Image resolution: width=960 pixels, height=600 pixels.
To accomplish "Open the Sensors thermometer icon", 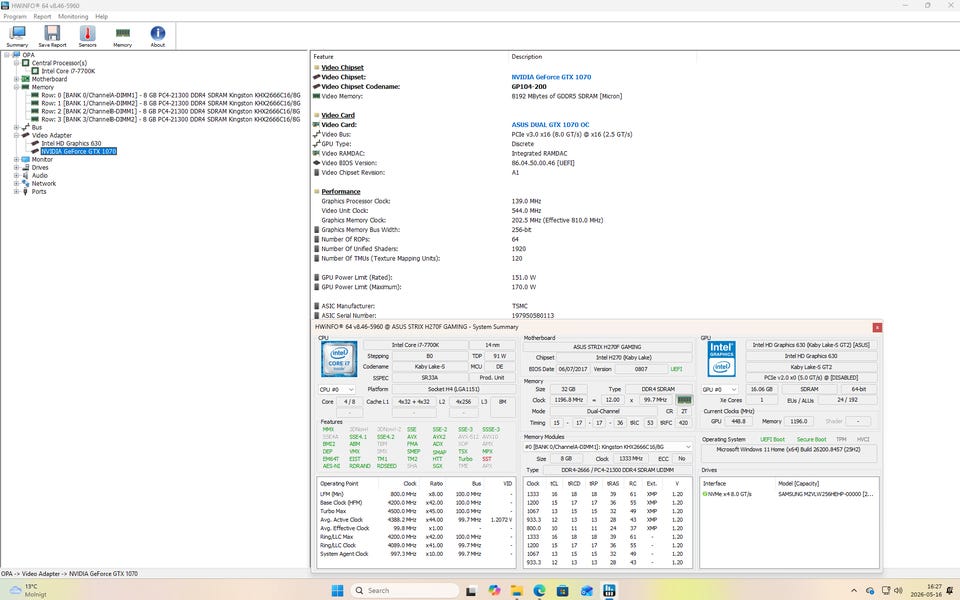I will tap(88, 36).
